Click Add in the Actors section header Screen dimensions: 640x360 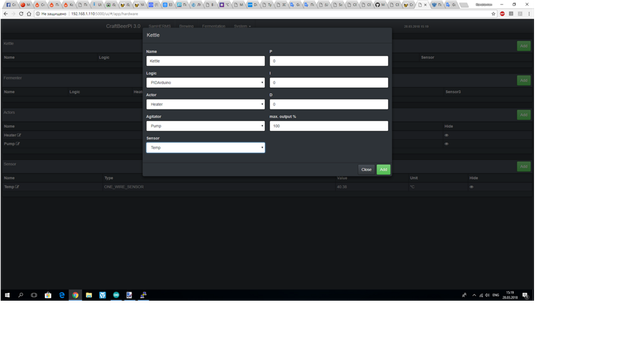524,115
